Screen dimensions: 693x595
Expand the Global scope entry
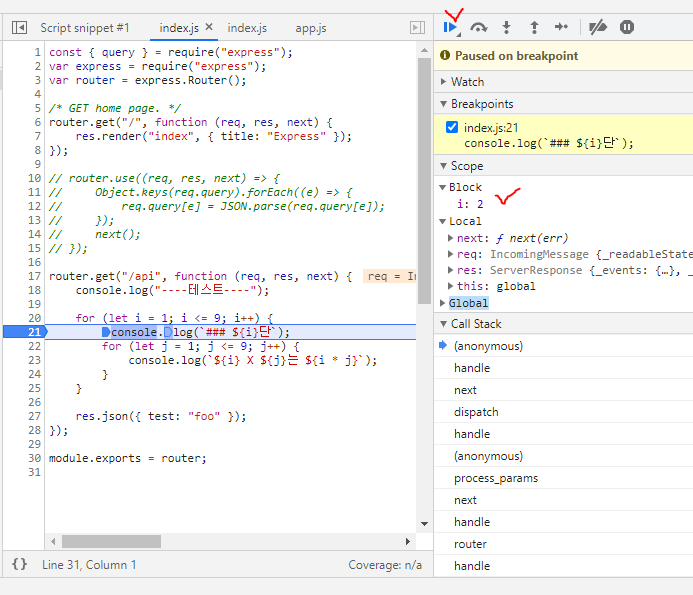coord(468,303)
